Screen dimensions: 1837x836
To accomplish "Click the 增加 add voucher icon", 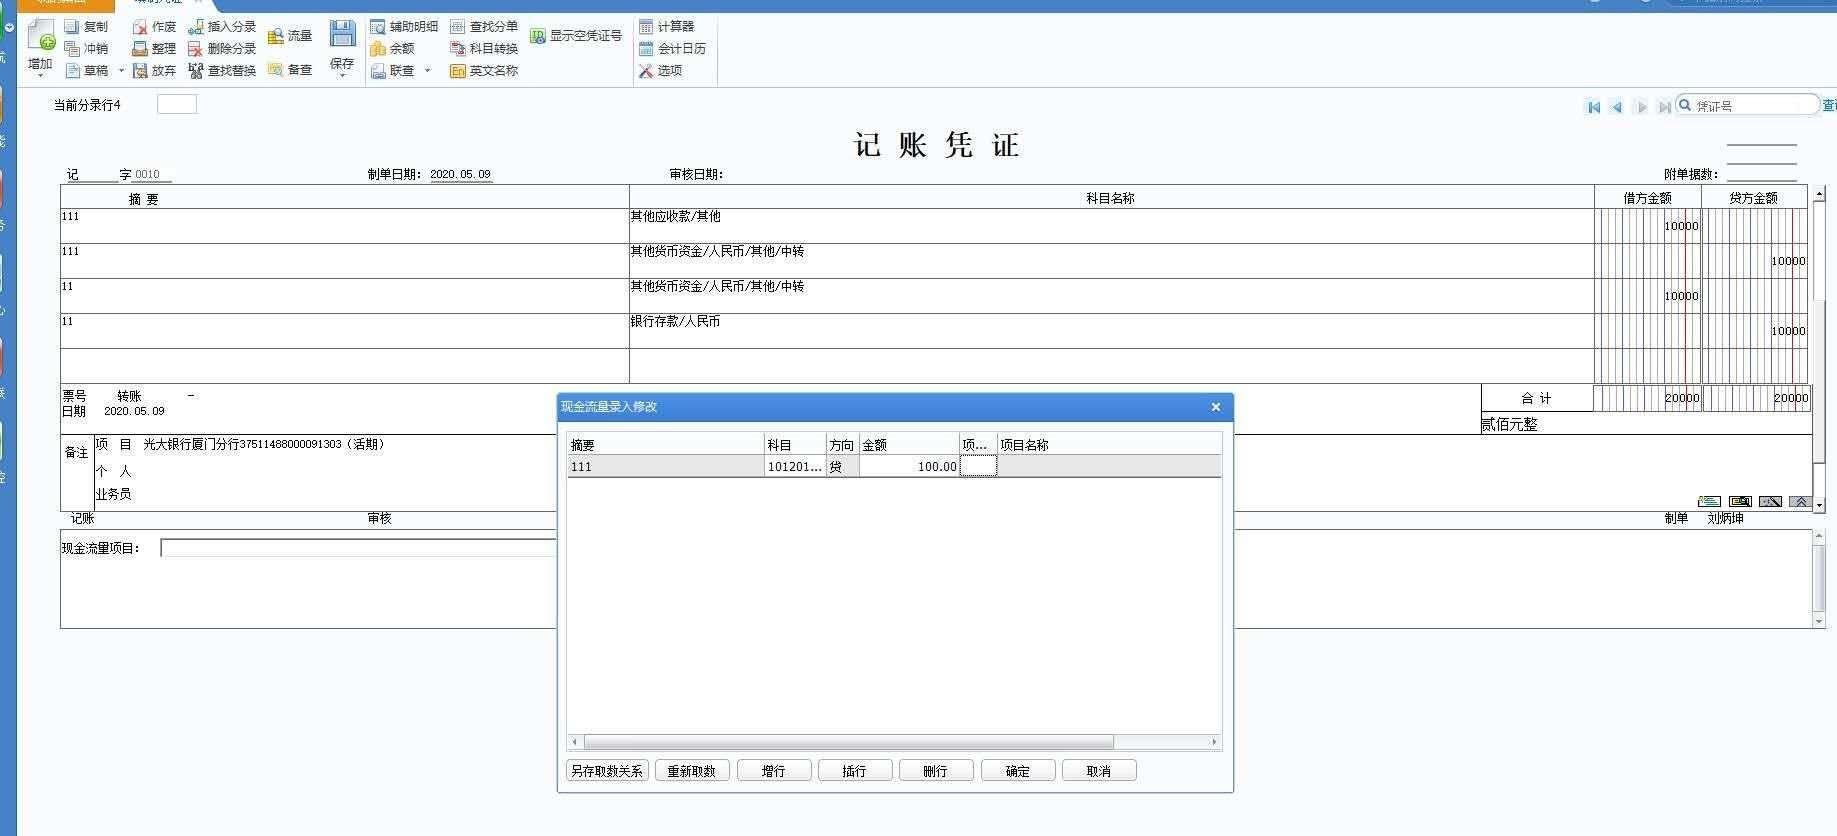I will [41, 35].
